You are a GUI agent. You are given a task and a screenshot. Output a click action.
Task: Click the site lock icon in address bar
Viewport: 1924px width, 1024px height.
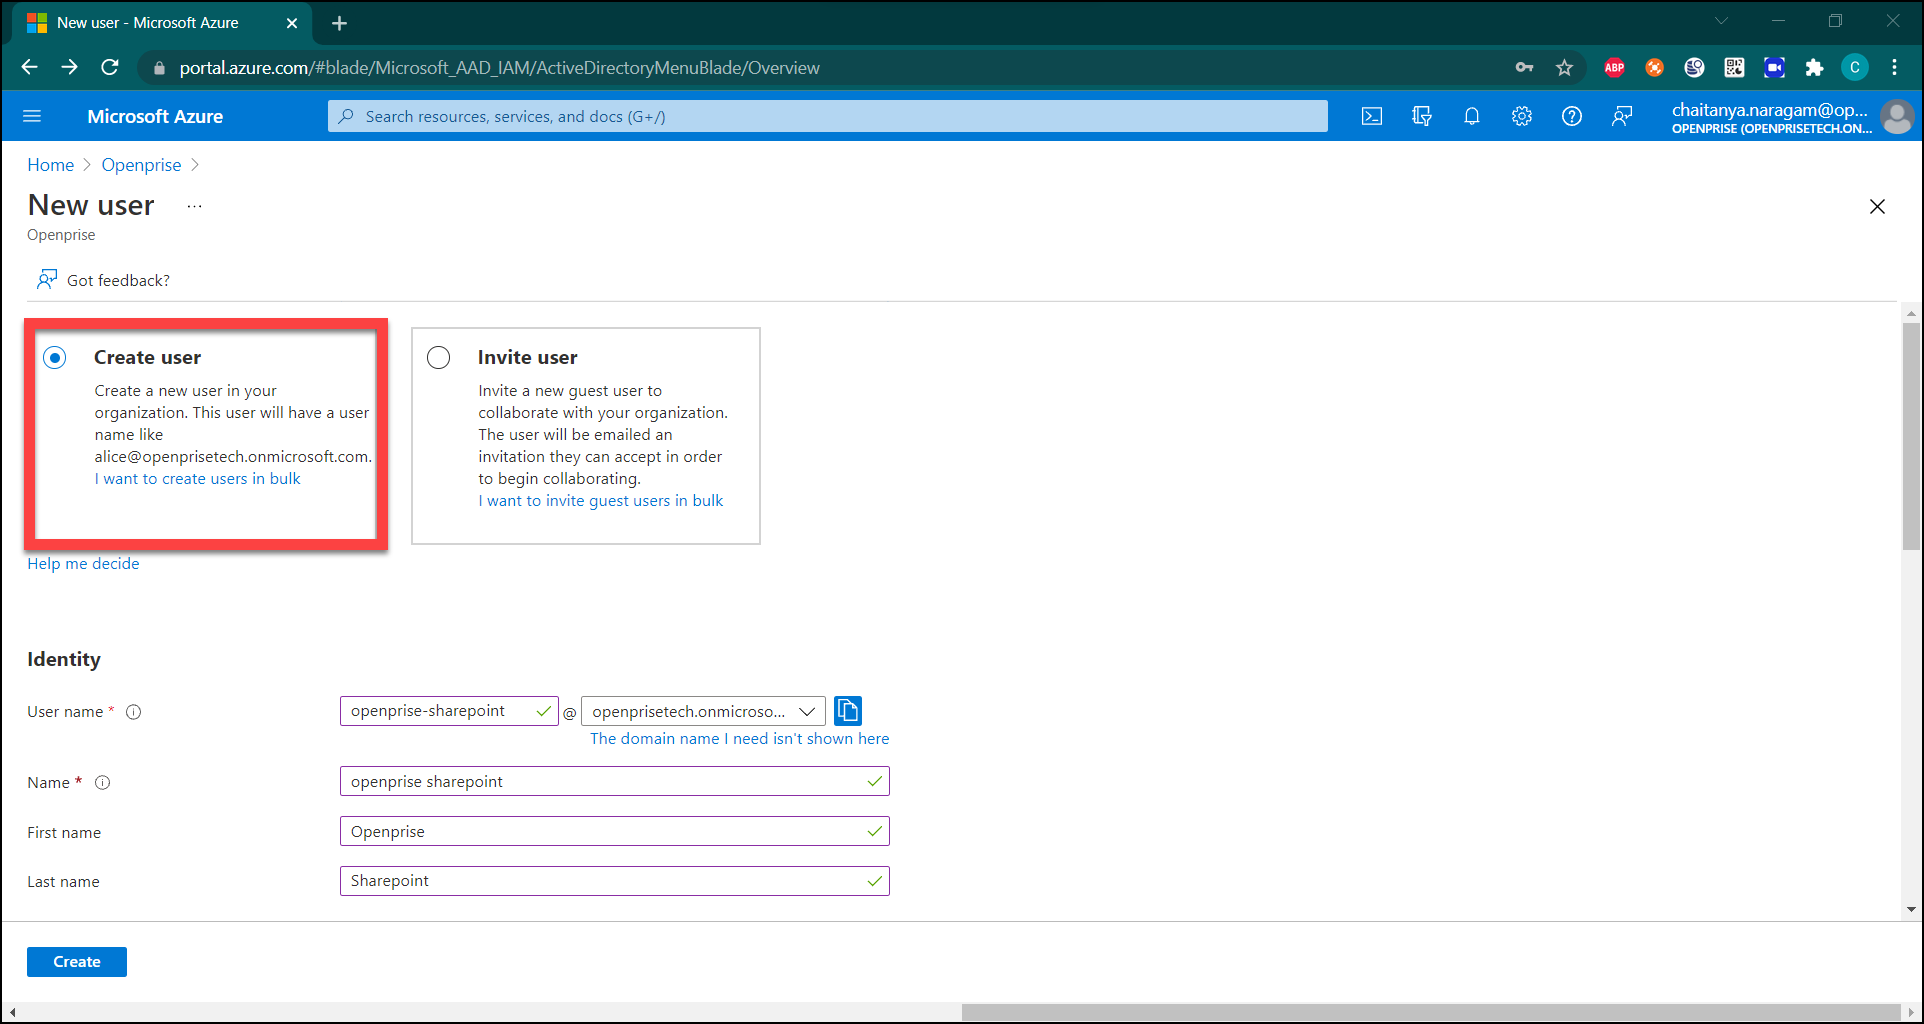click(159, 68)
